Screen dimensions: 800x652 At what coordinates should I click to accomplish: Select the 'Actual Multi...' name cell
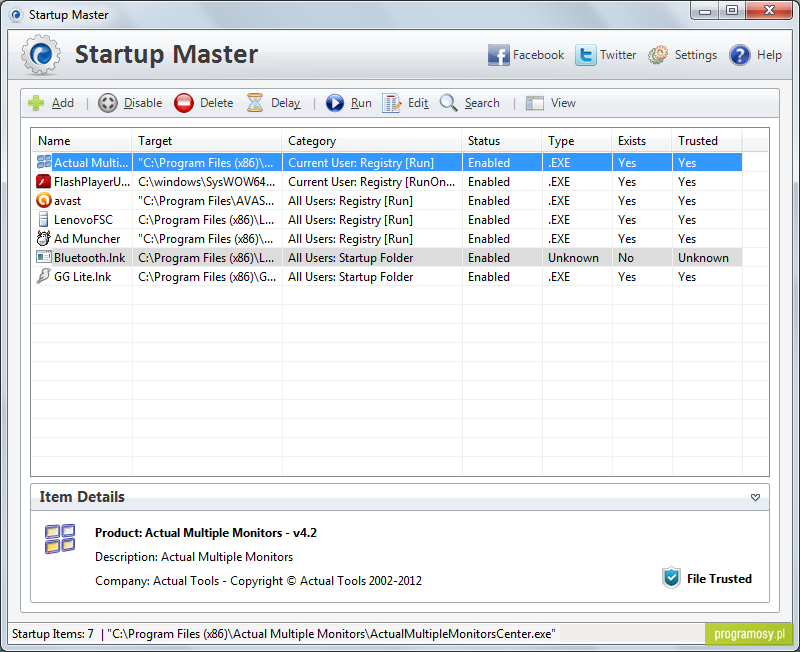(91, 163)
